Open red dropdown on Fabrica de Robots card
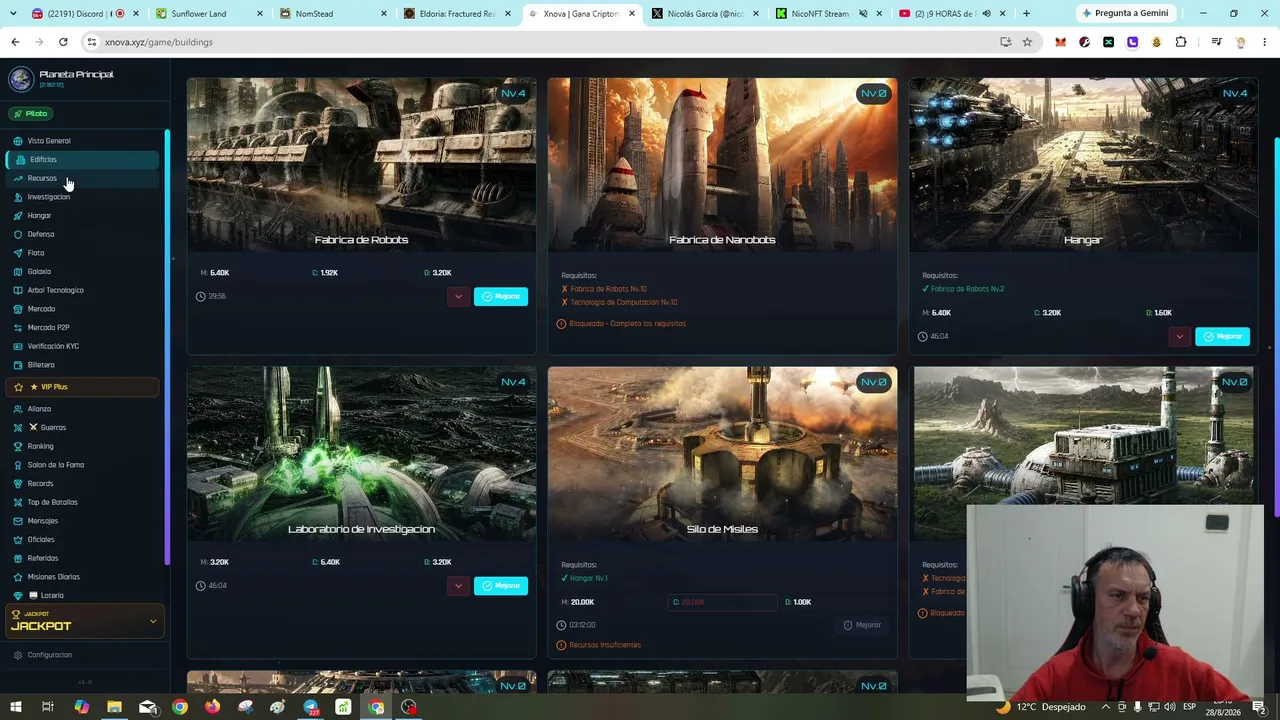1280x720 pixels. click(x=458, y=296)
